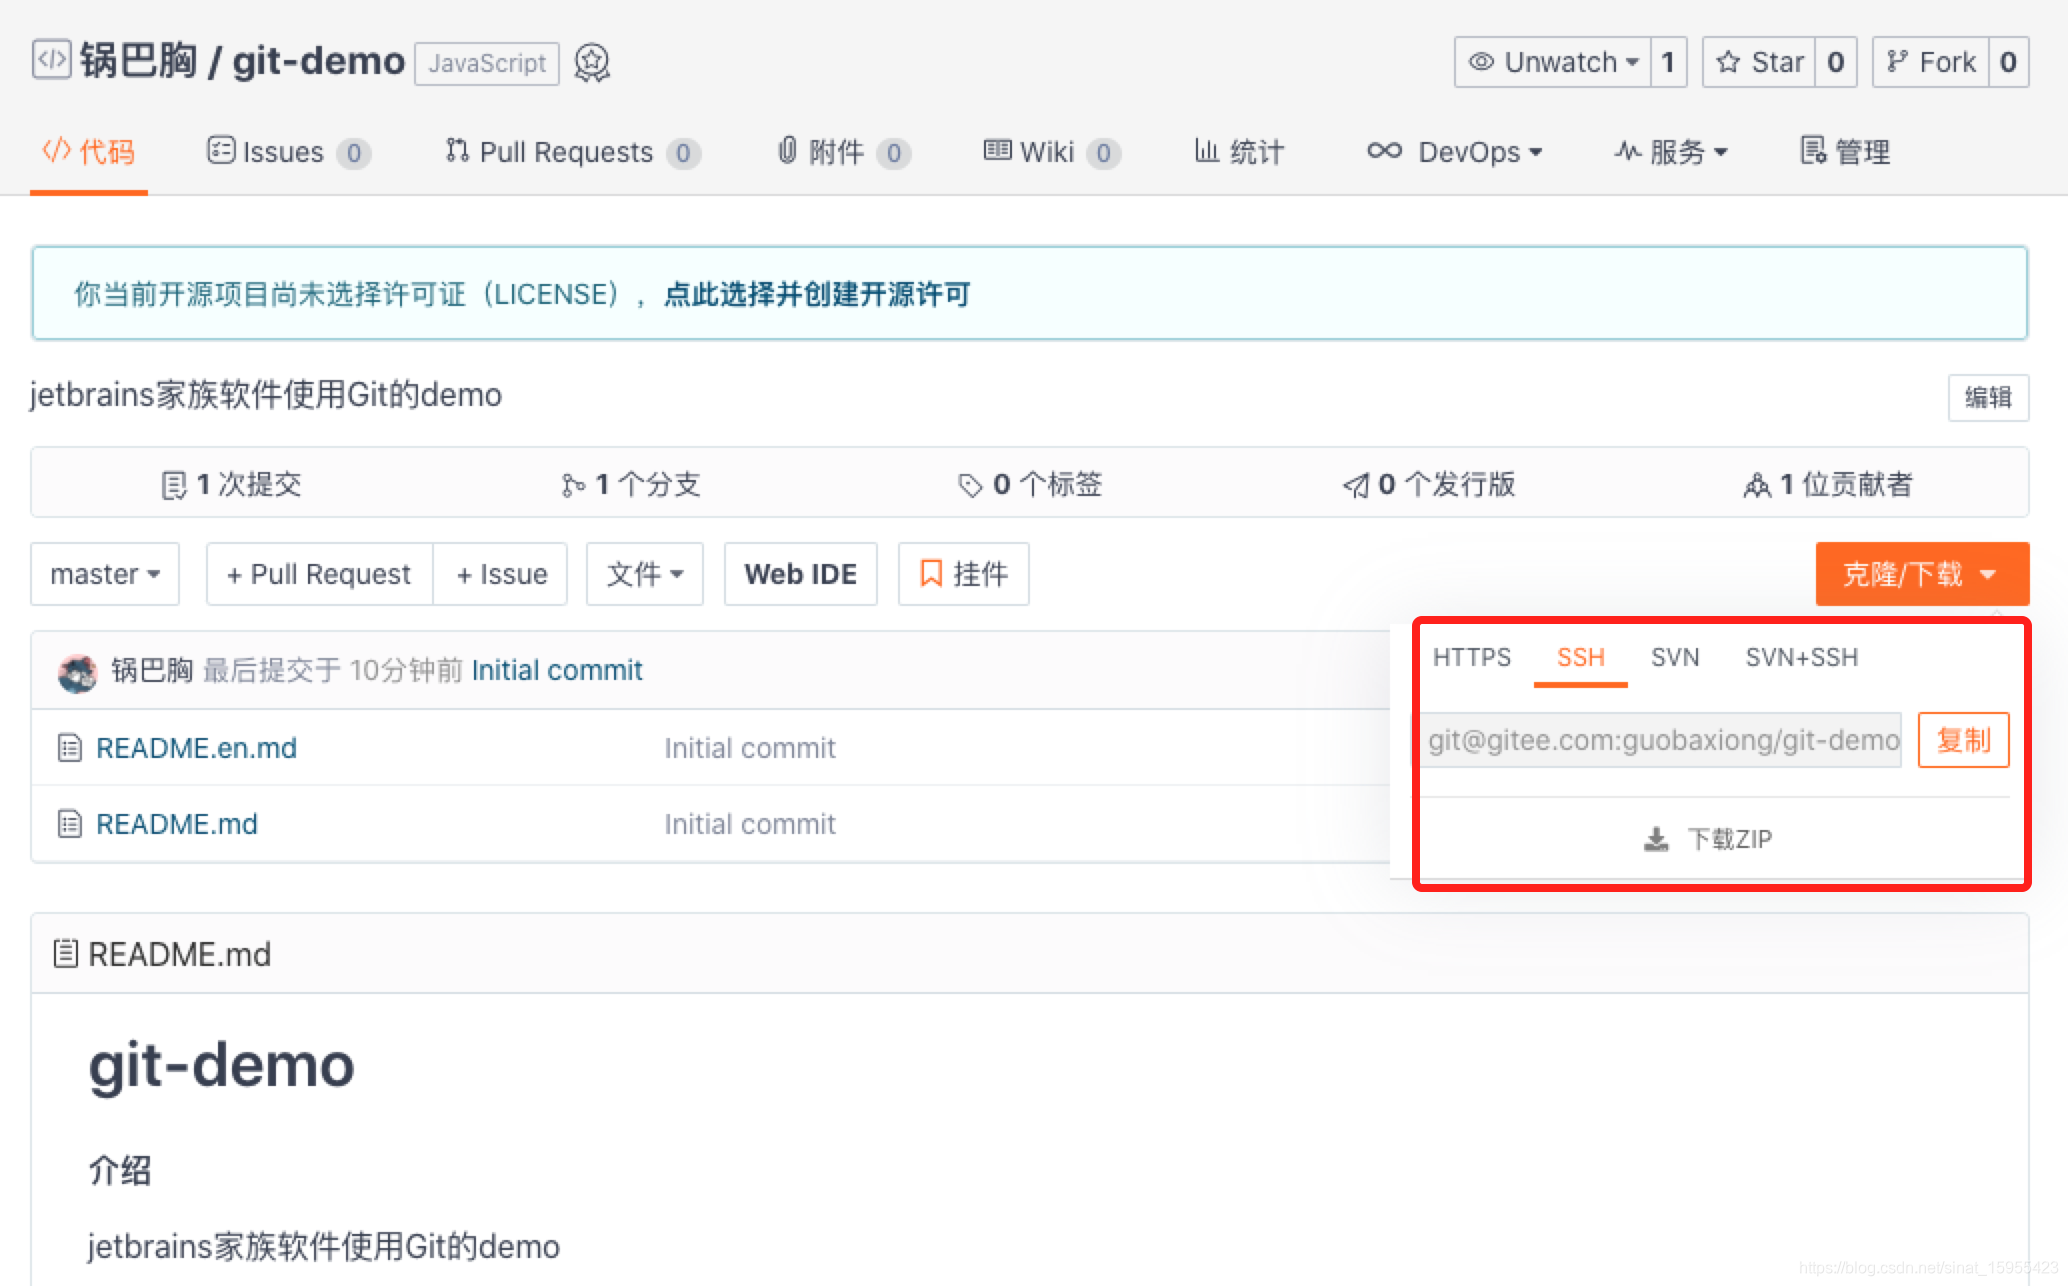Click the README.md header document icon
This screenshot has width=2068, height=1286.
[x=65, y=954]
